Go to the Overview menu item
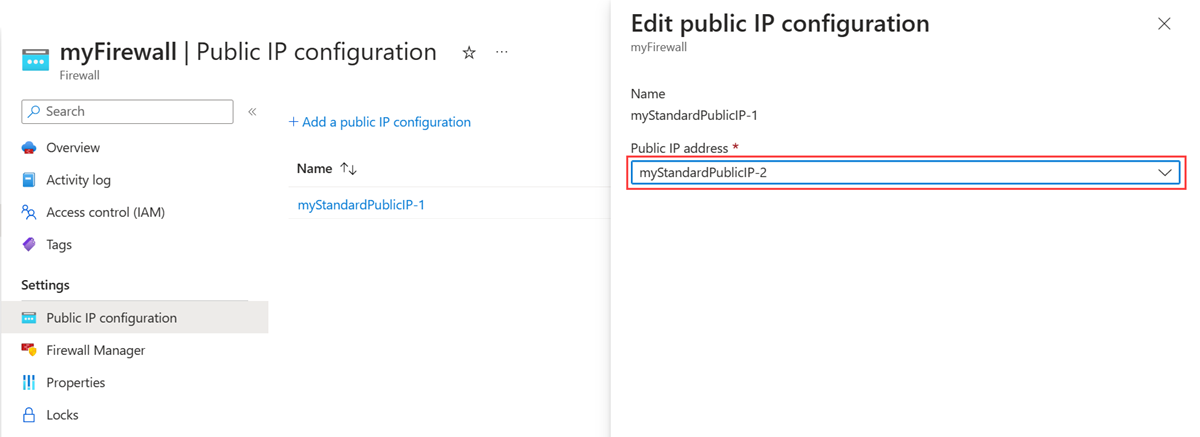1200x437 pixels. 73,148
